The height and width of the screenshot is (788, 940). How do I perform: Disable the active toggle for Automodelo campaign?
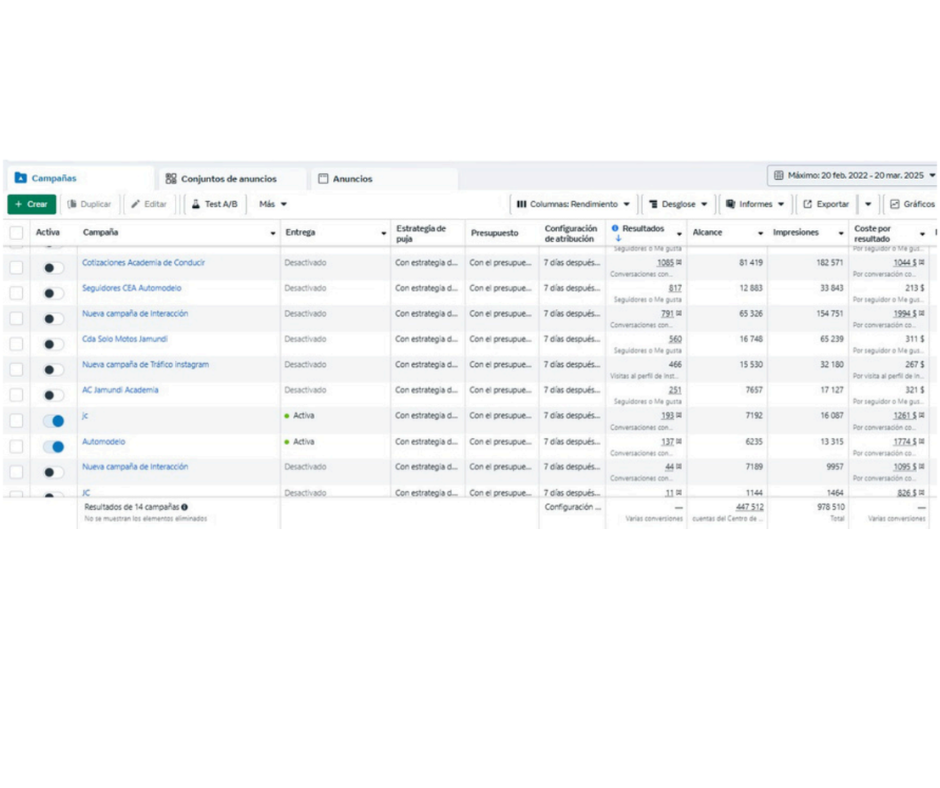53,446
